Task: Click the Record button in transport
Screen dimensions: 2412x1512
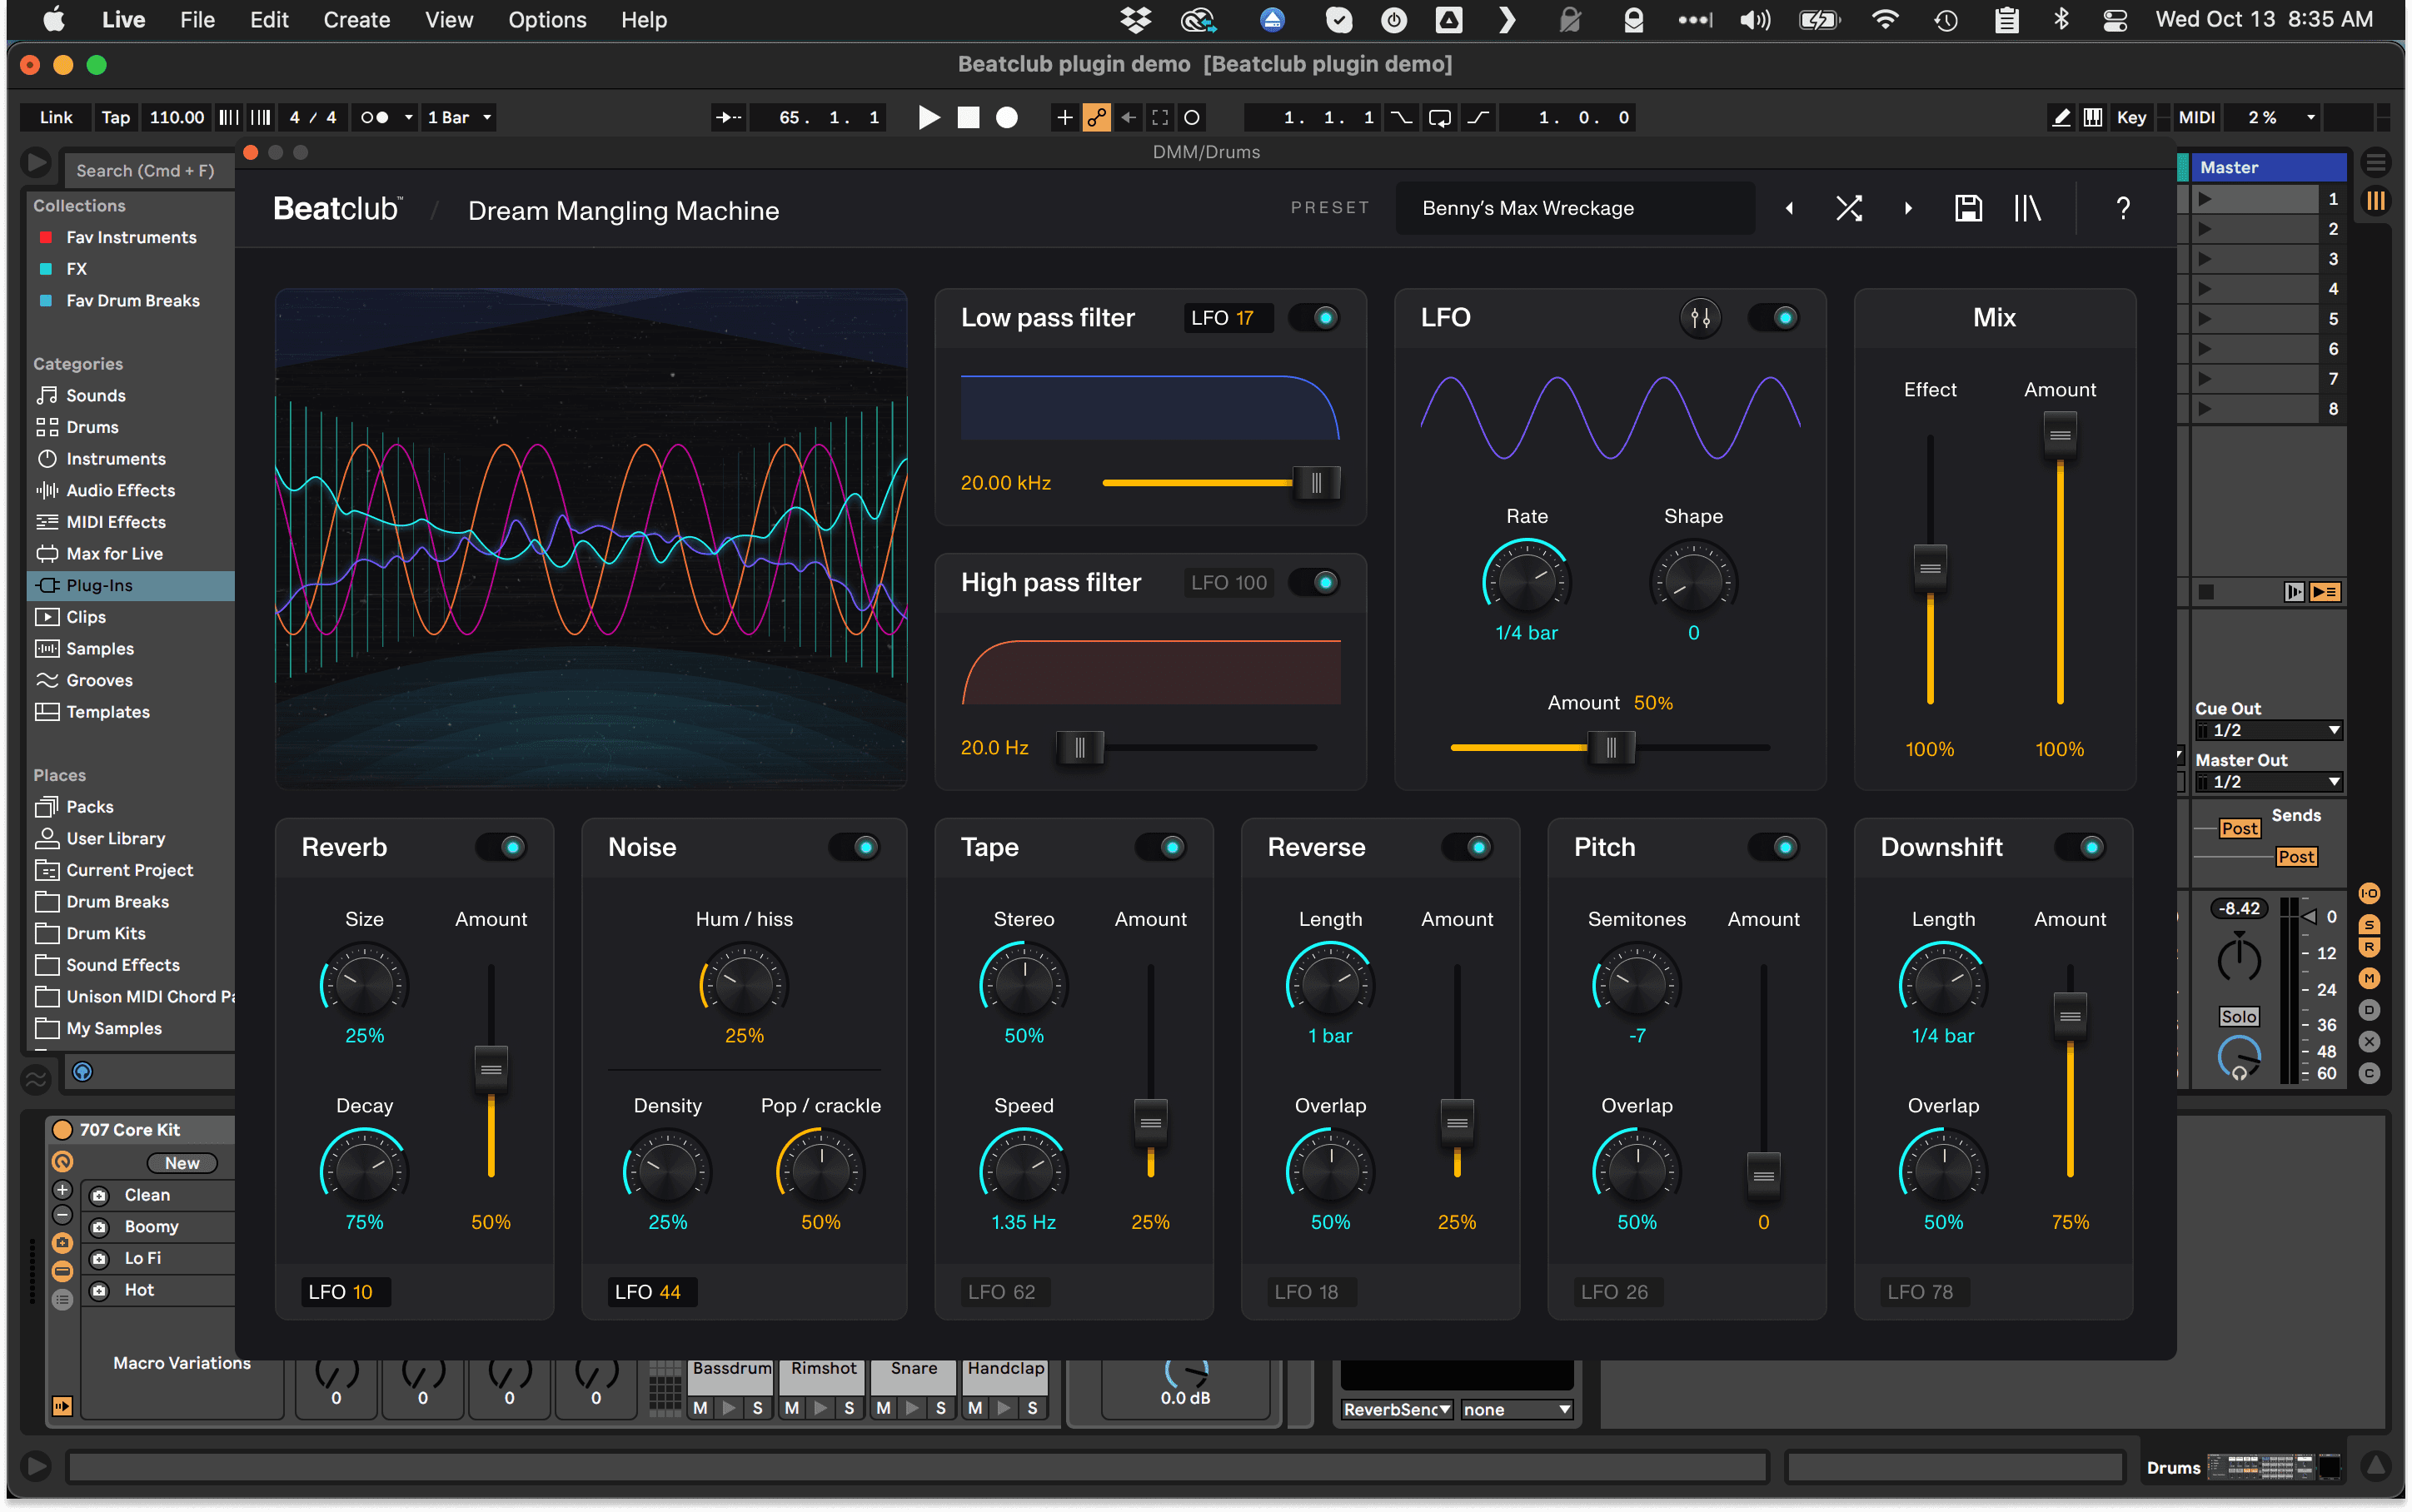Action: (1007, 118)
